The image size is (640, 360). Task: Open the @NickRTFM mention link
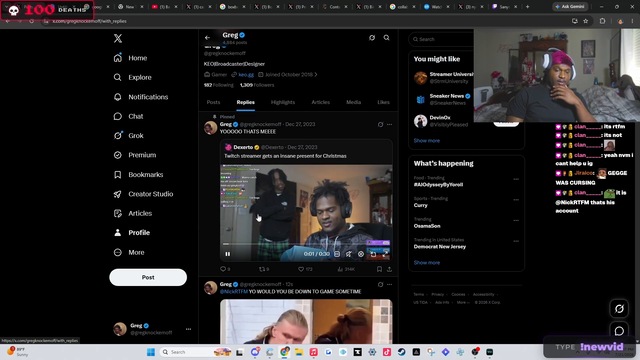coord(234,291)
